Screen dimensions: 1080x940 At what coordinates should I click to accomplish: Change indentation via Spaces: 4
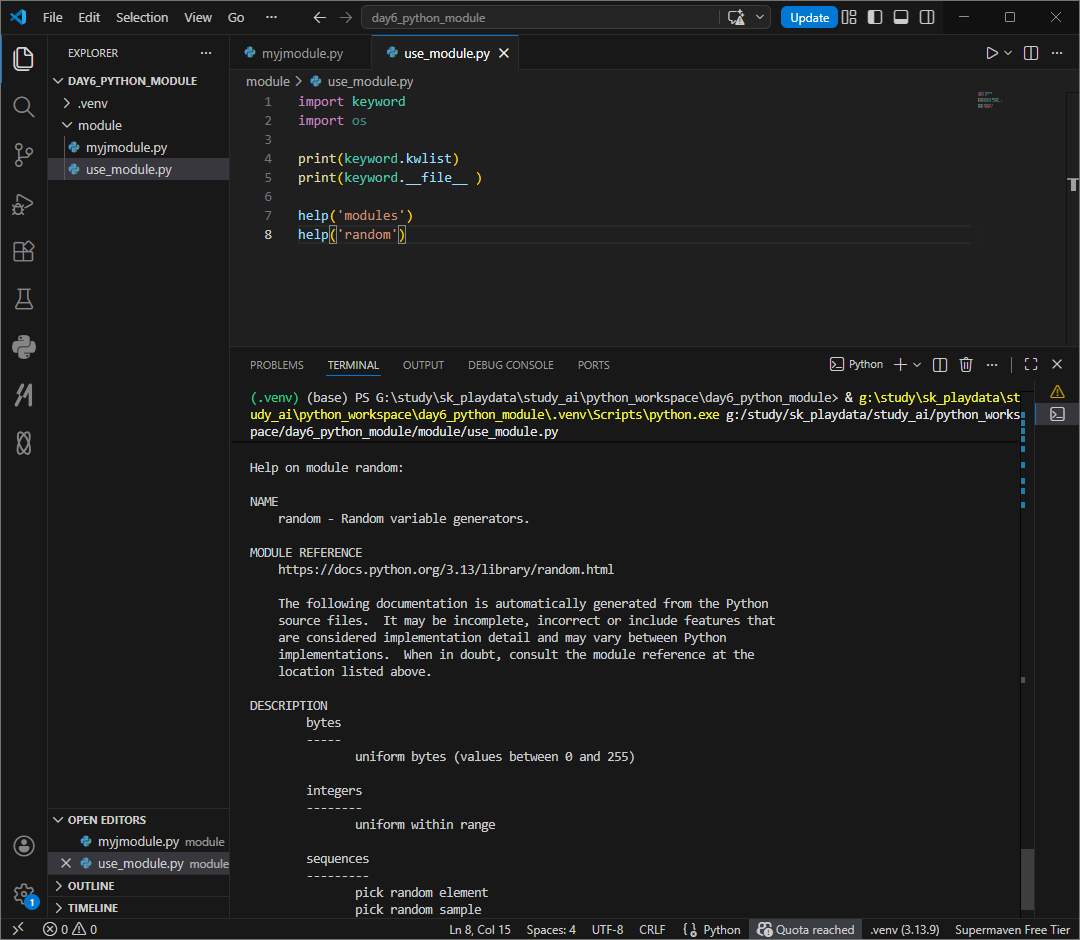pos(551,929)
